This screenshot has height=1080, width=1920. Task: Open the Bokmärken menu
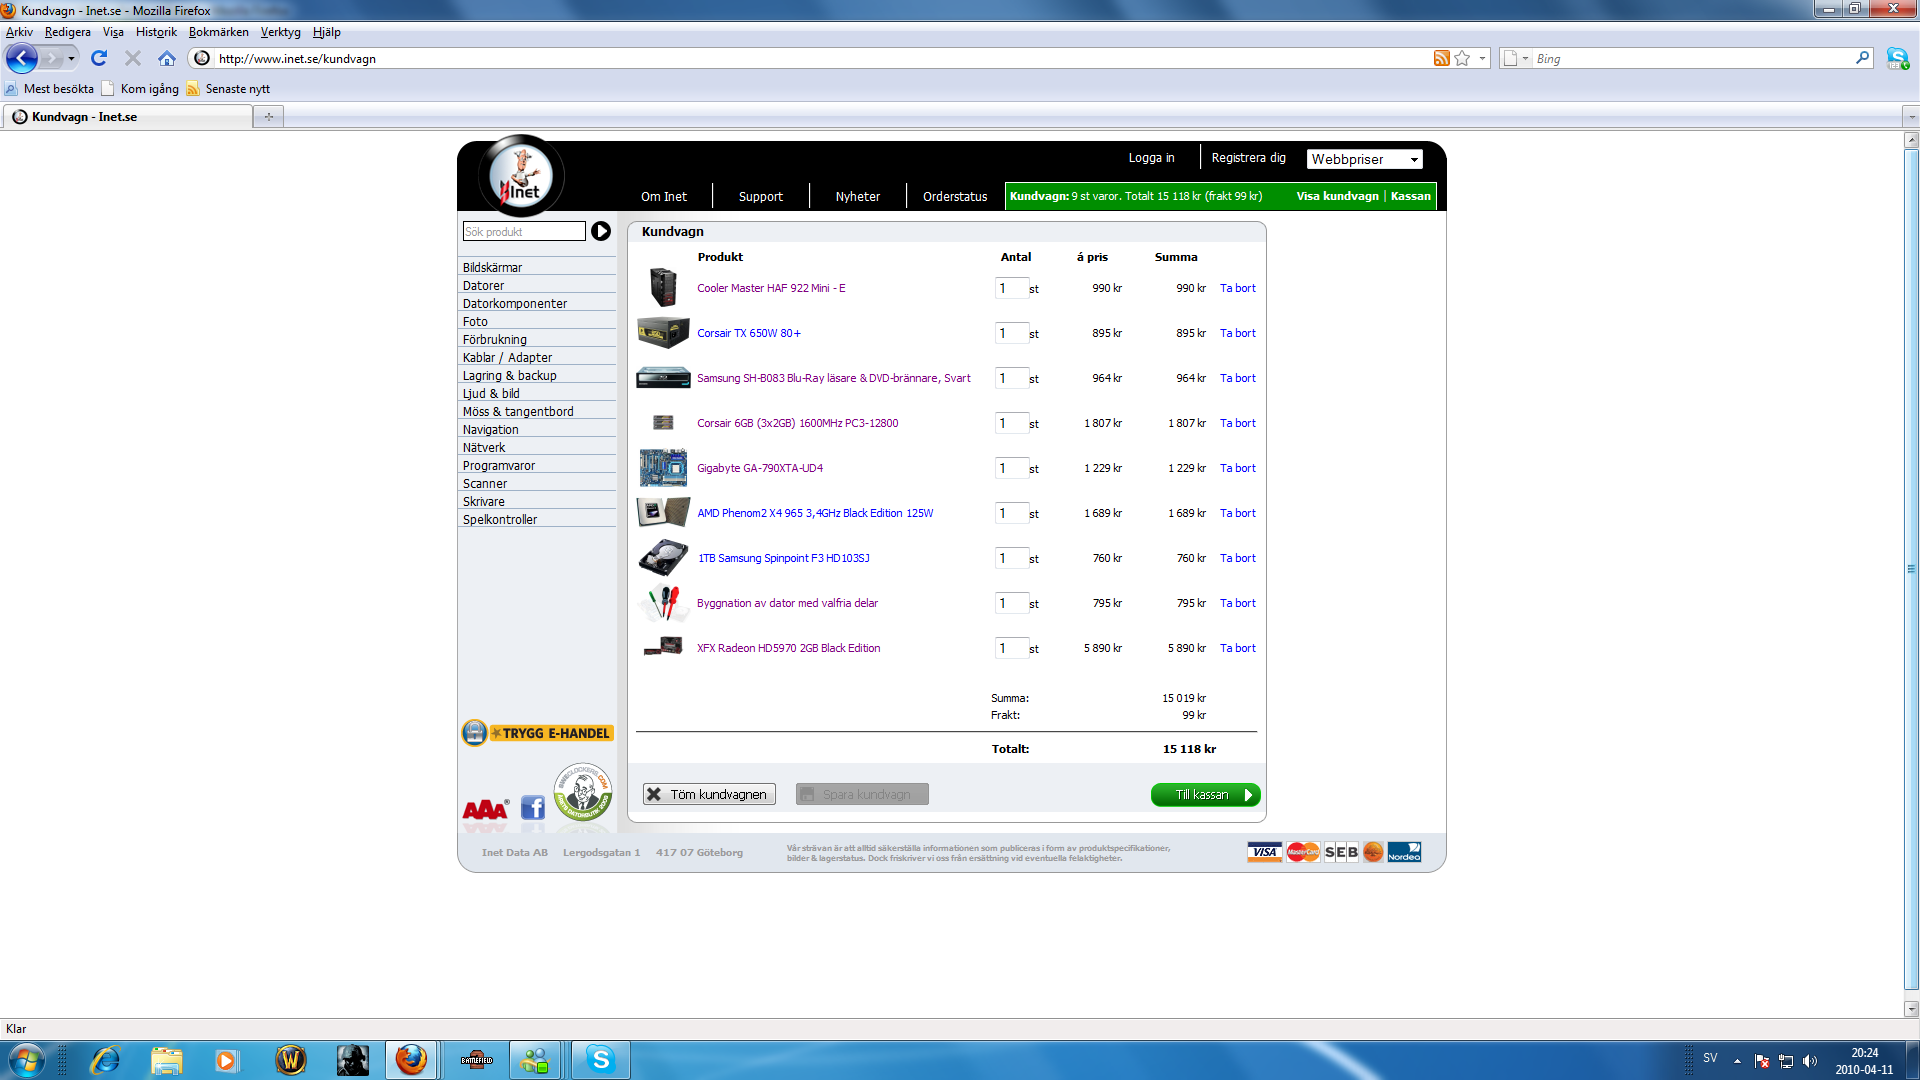pos(218,32)
